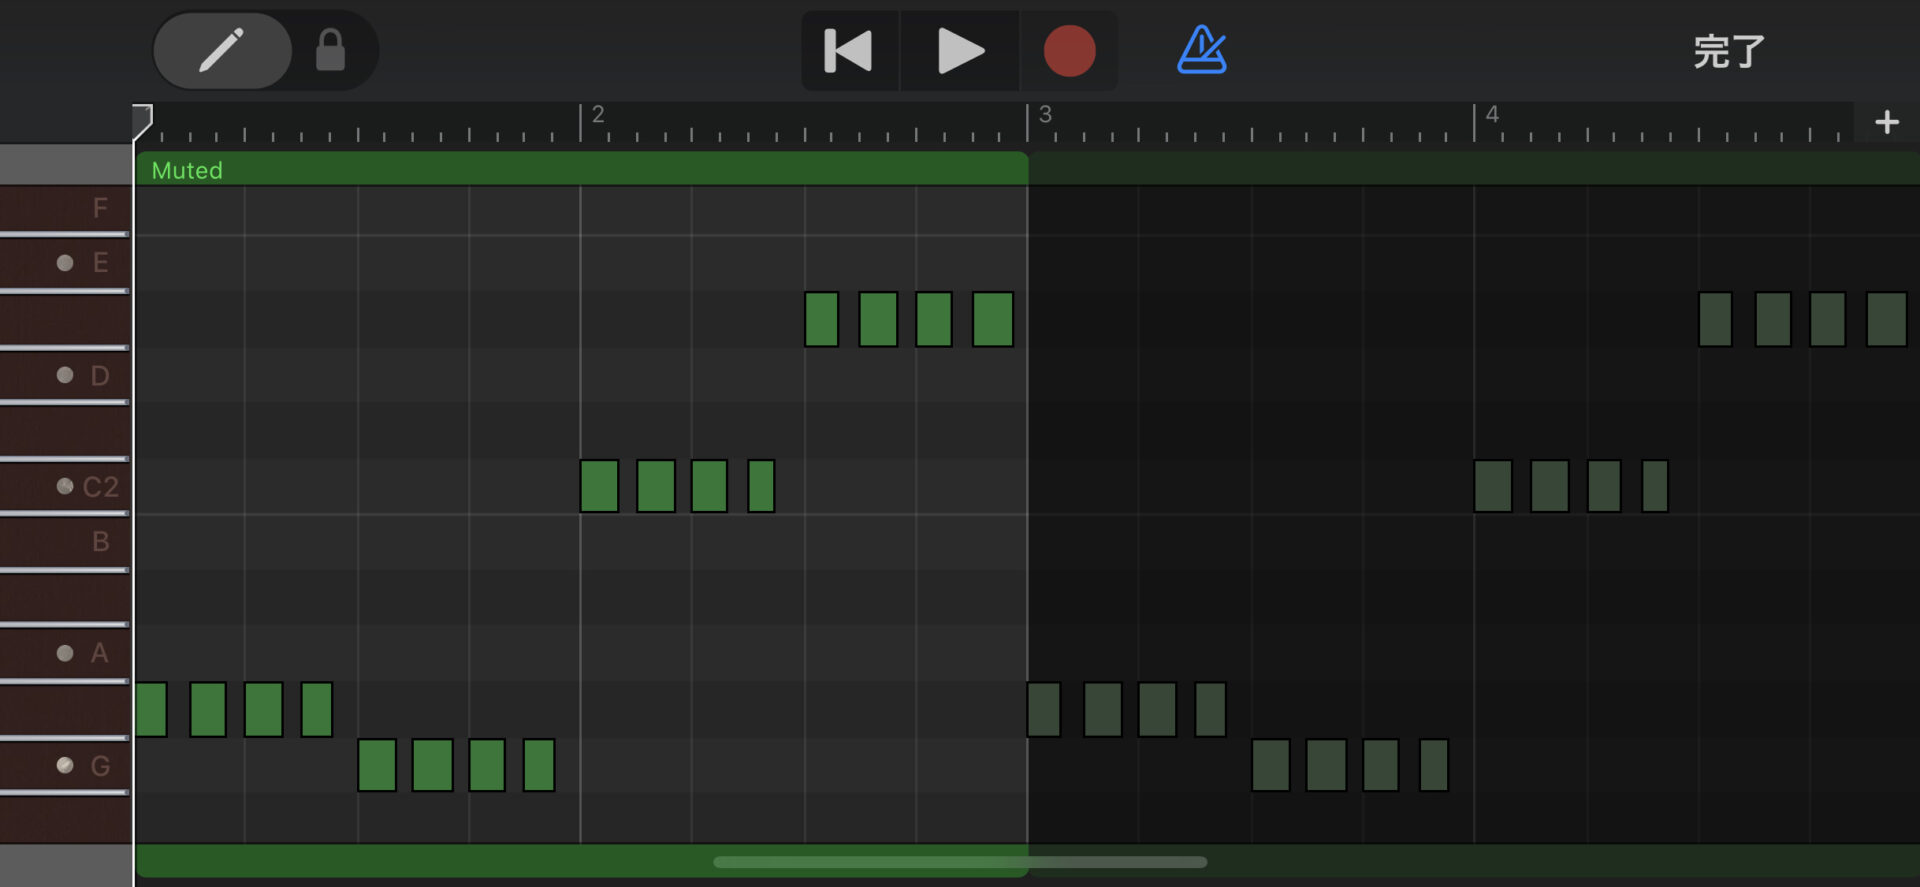Click bar 3 marker in the ruler
1920x887 pixels.
(1045, 115)
